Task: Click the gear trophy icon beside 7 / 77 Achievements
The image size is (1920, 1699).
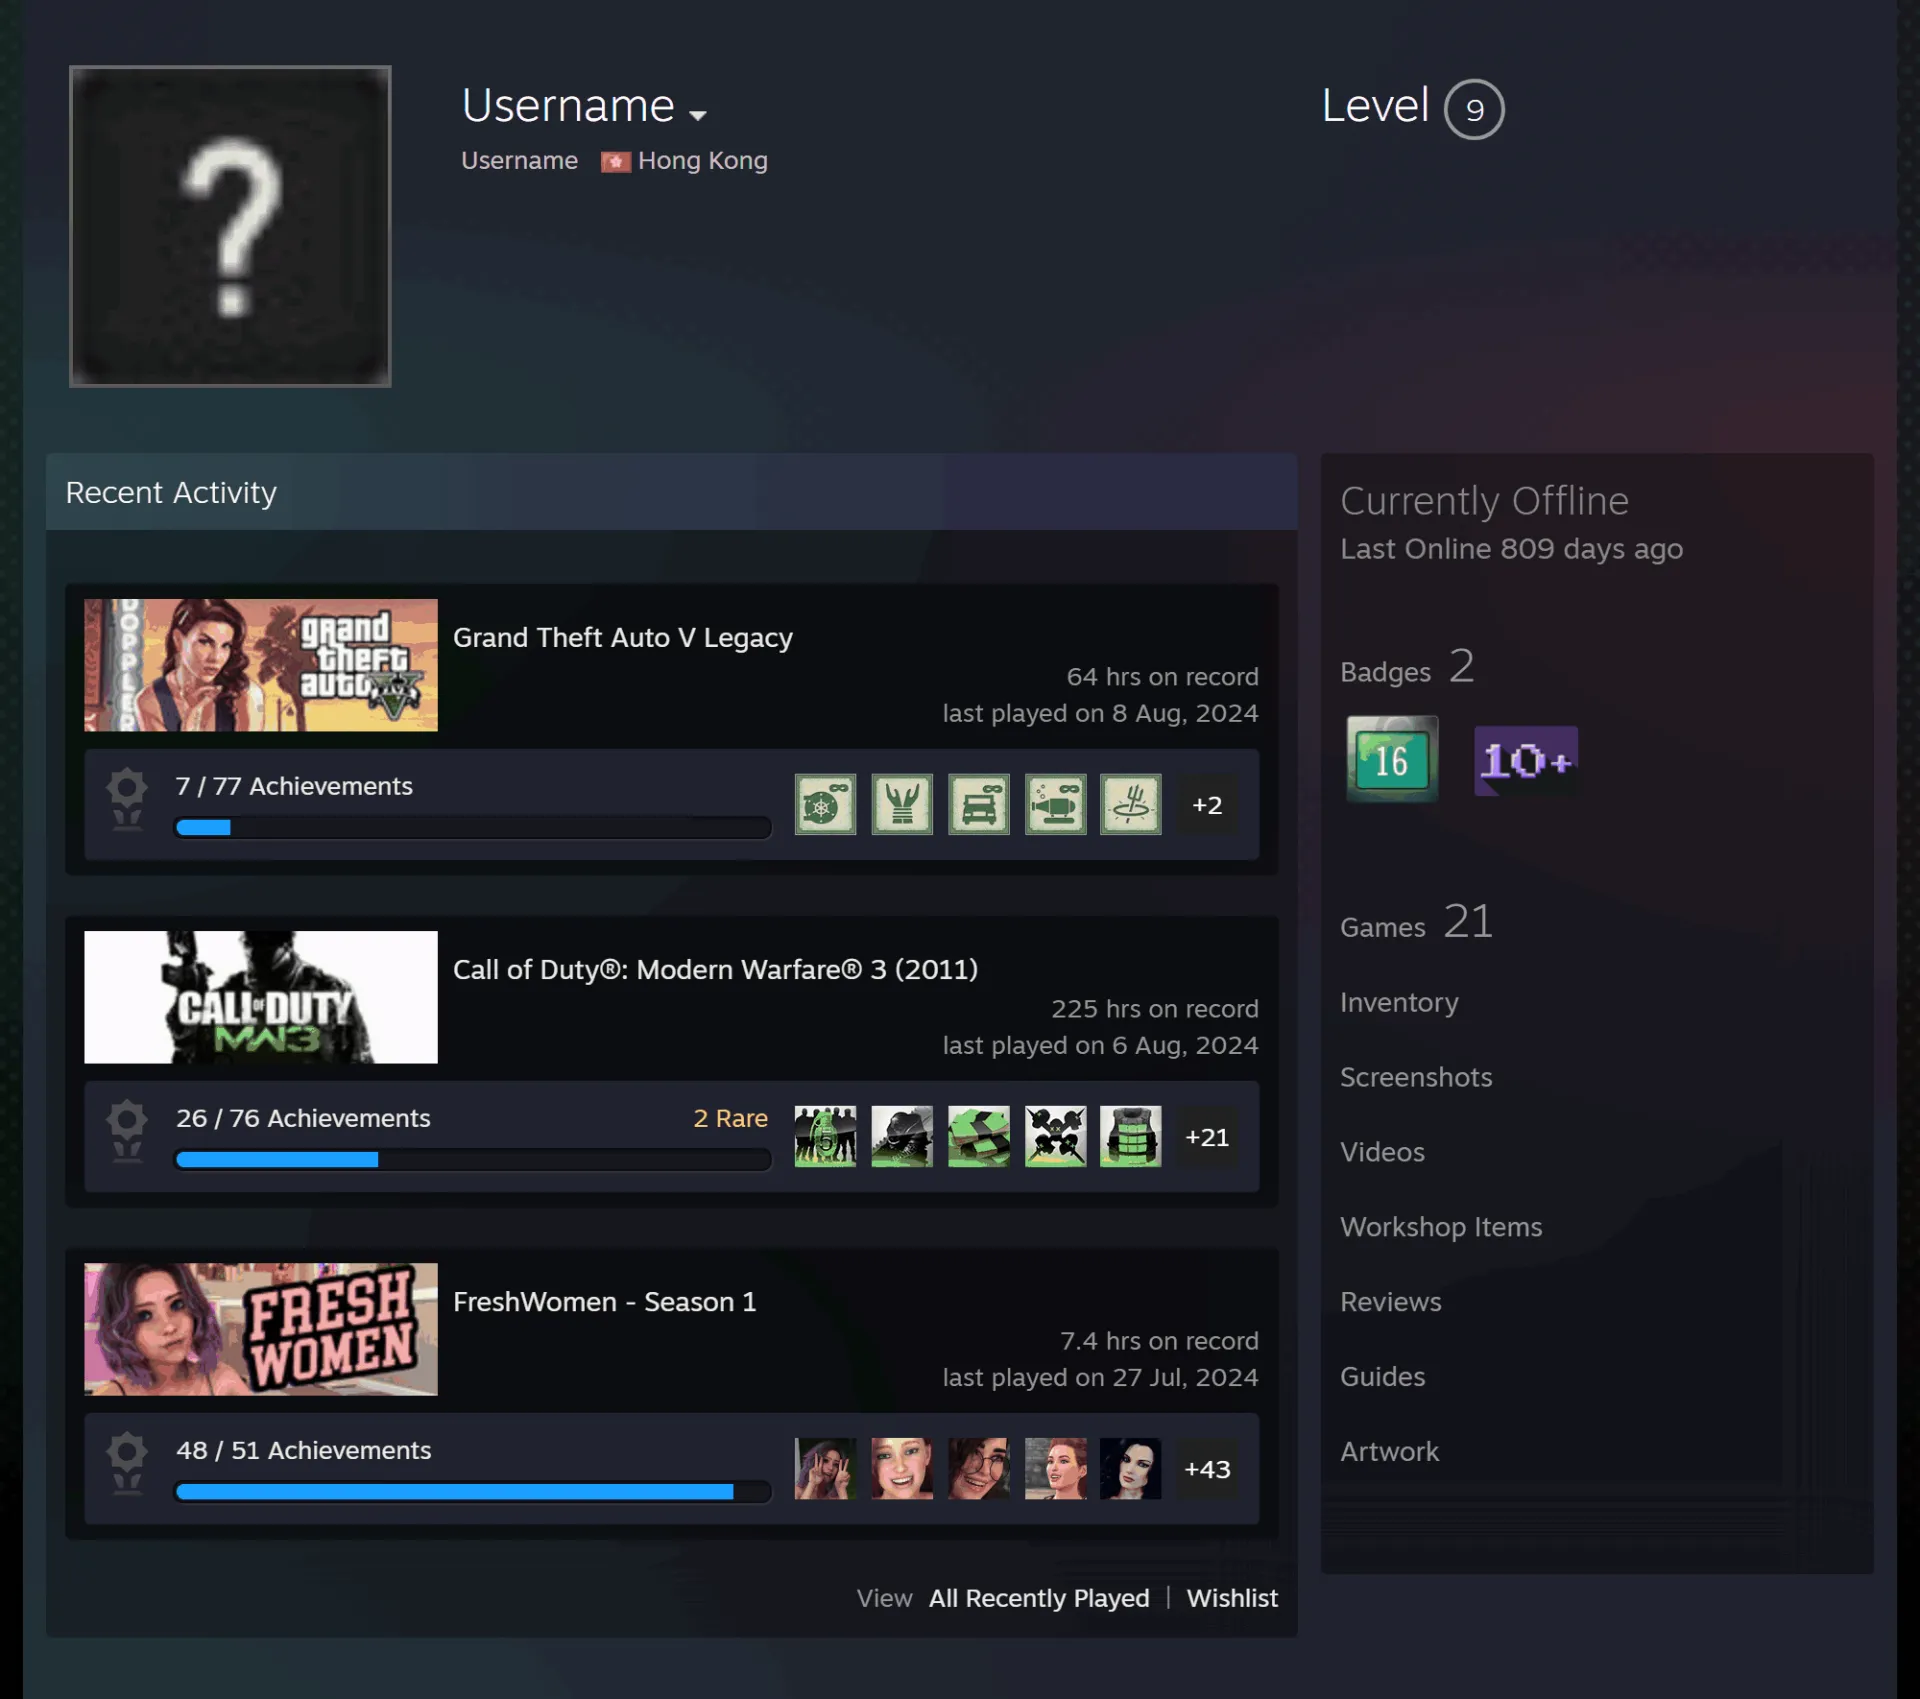Action: click(x=127, y=799)
